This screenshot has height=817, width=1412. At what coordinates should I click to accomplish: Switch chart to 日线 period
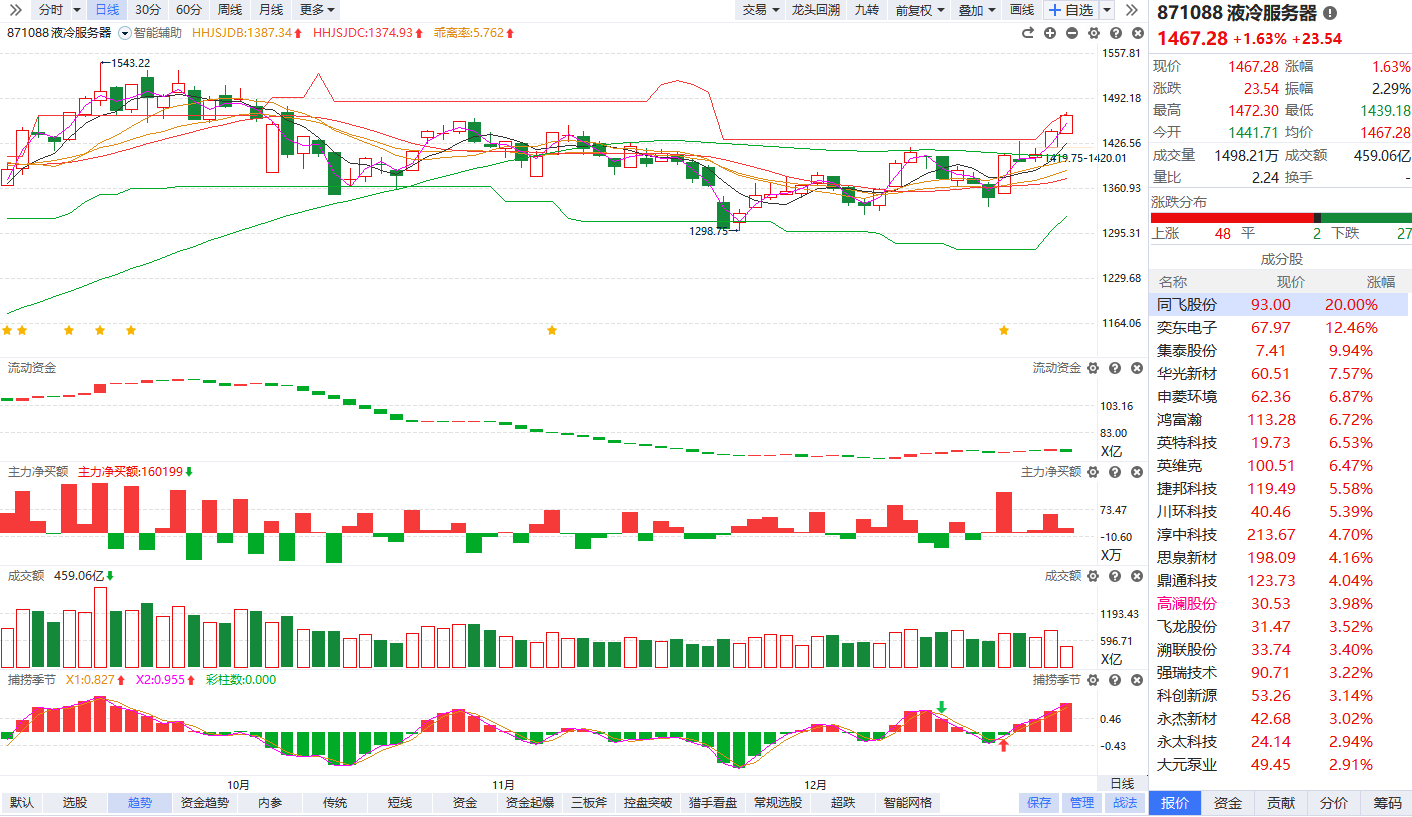tap(105, 10)
